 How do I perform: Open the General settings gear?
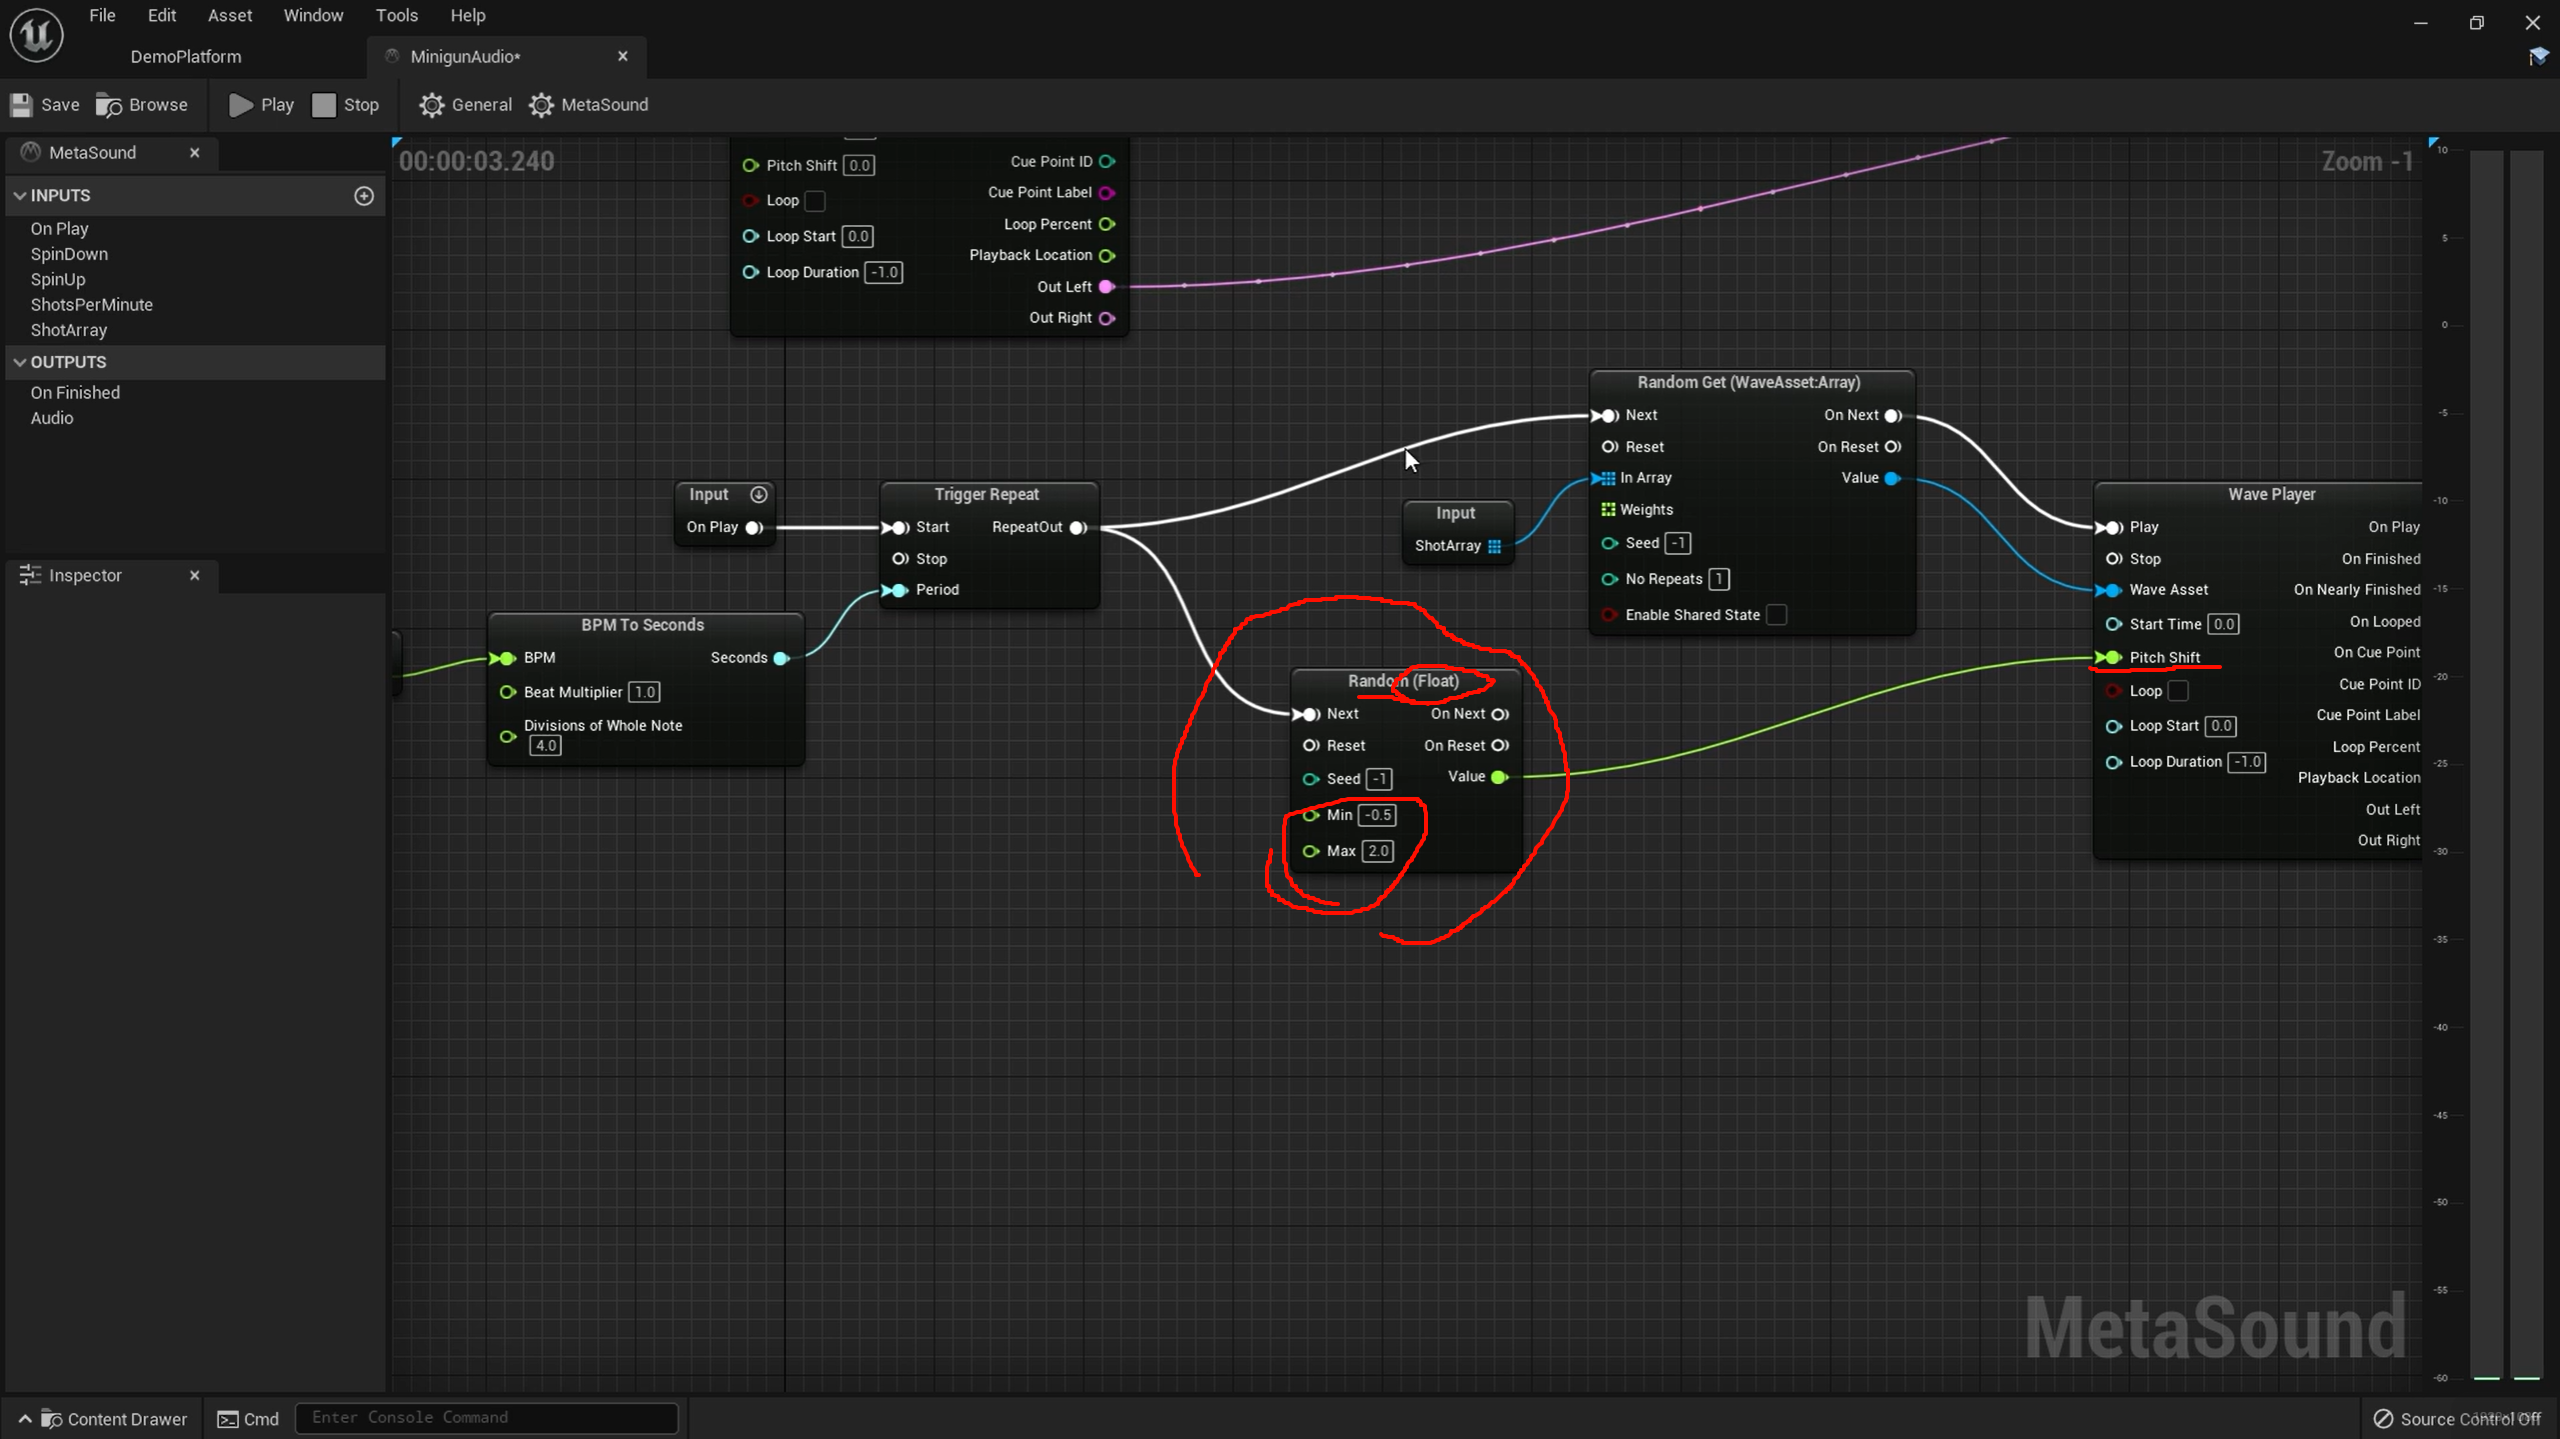coord(431,105)
